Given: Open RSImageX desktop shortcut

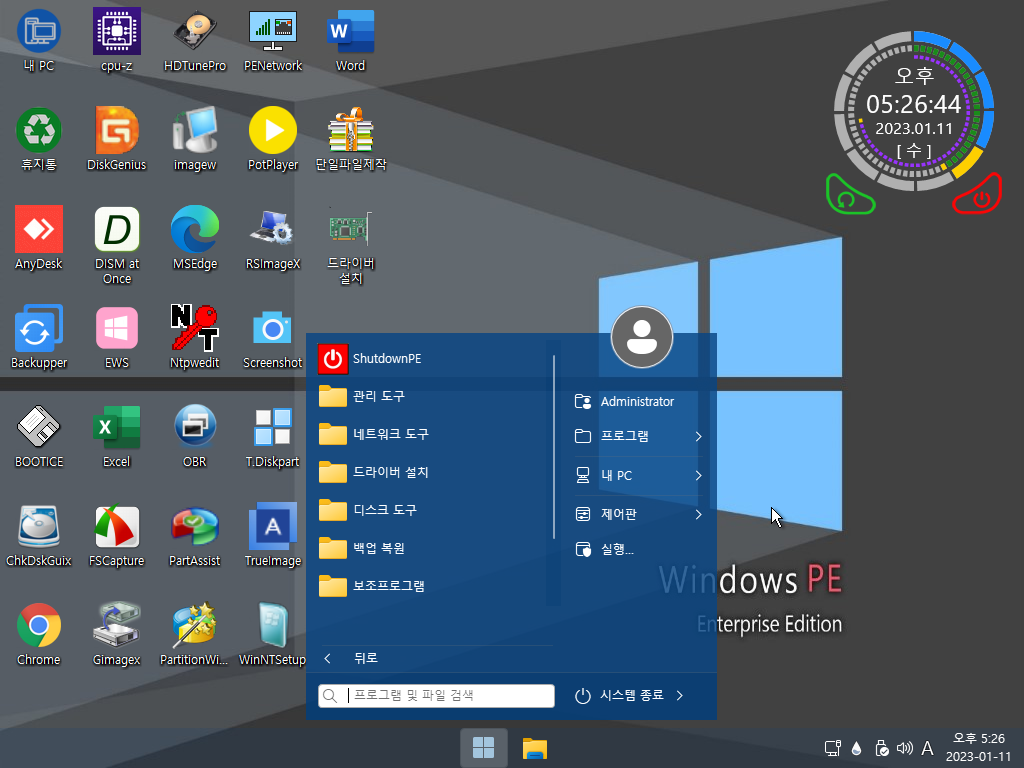Looking at the screenshot, I should click(x=272, y=238).
